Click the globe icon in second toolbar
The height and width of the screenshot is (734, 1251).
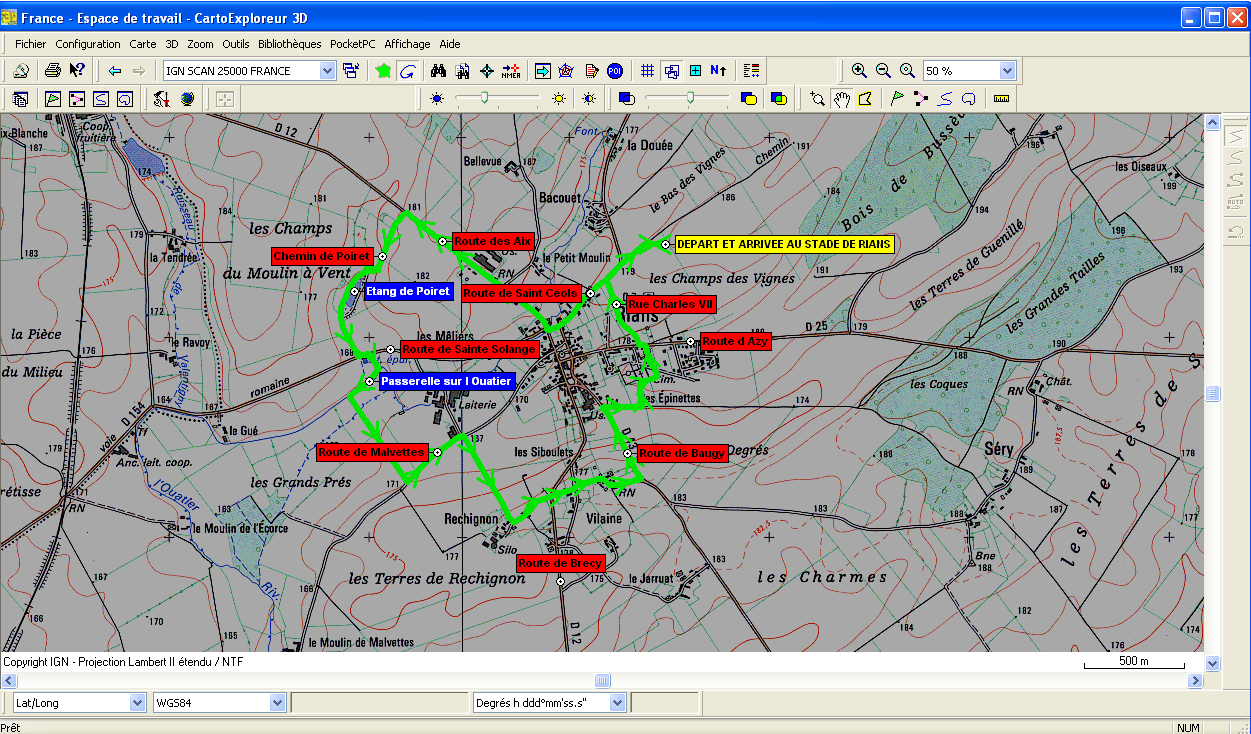[187, 99]
